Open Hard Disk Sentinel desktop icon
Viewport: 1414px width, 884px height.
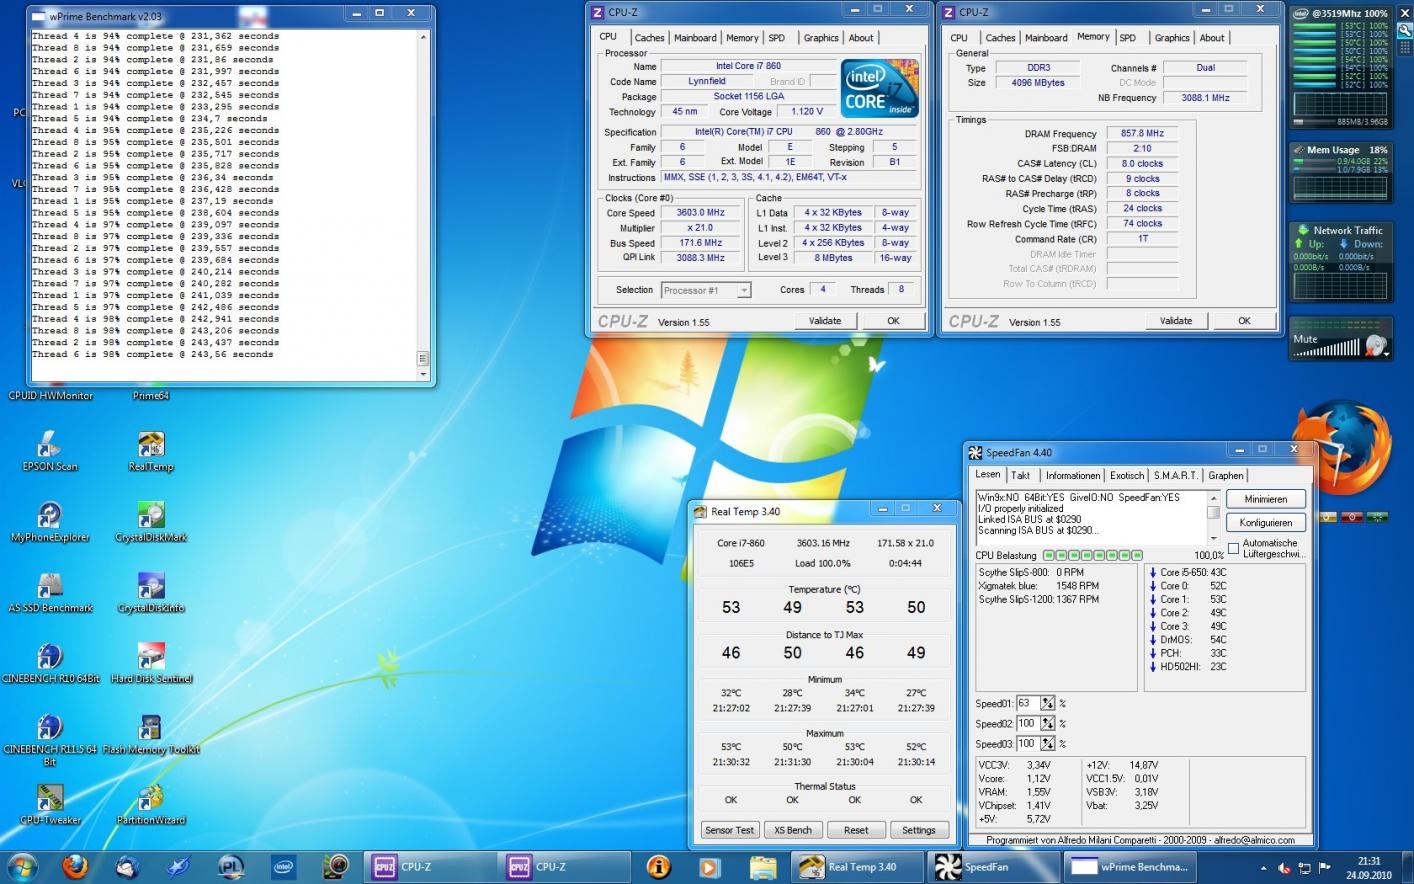point(151,664)
